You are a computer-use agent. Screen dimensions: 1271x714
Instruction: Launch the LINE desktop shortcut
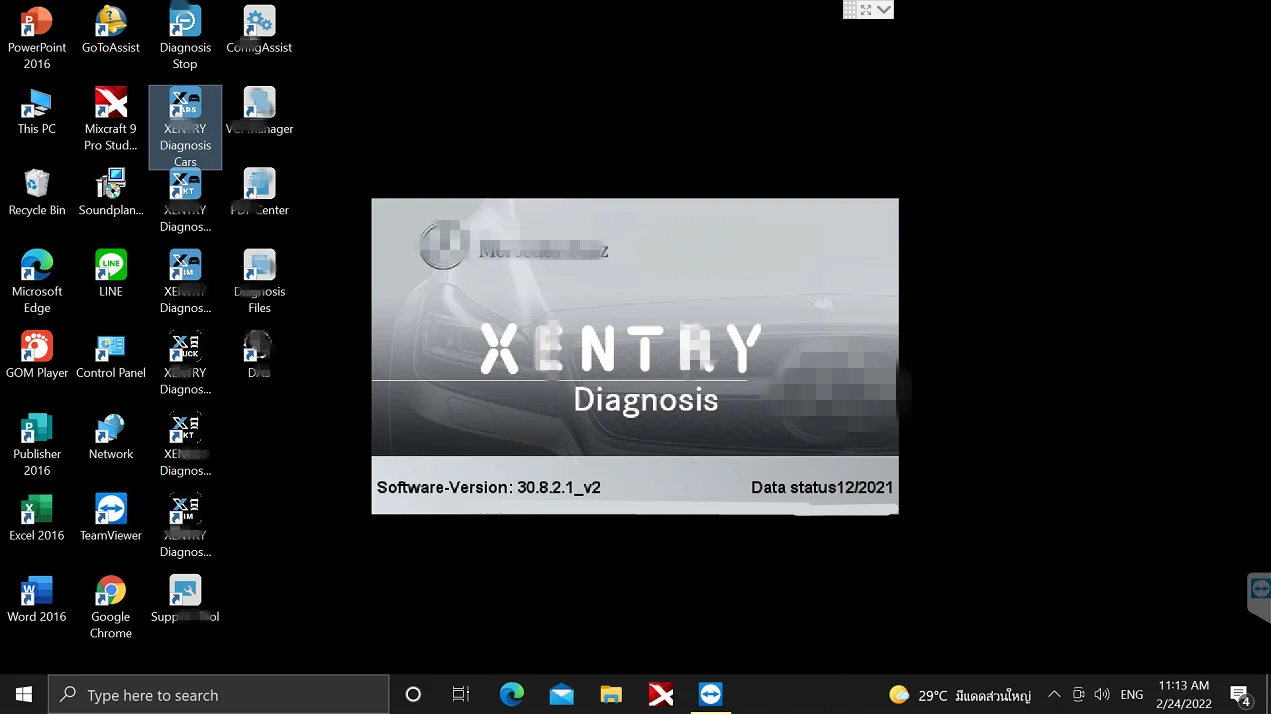pyautogui.click(x=111, y=273)
